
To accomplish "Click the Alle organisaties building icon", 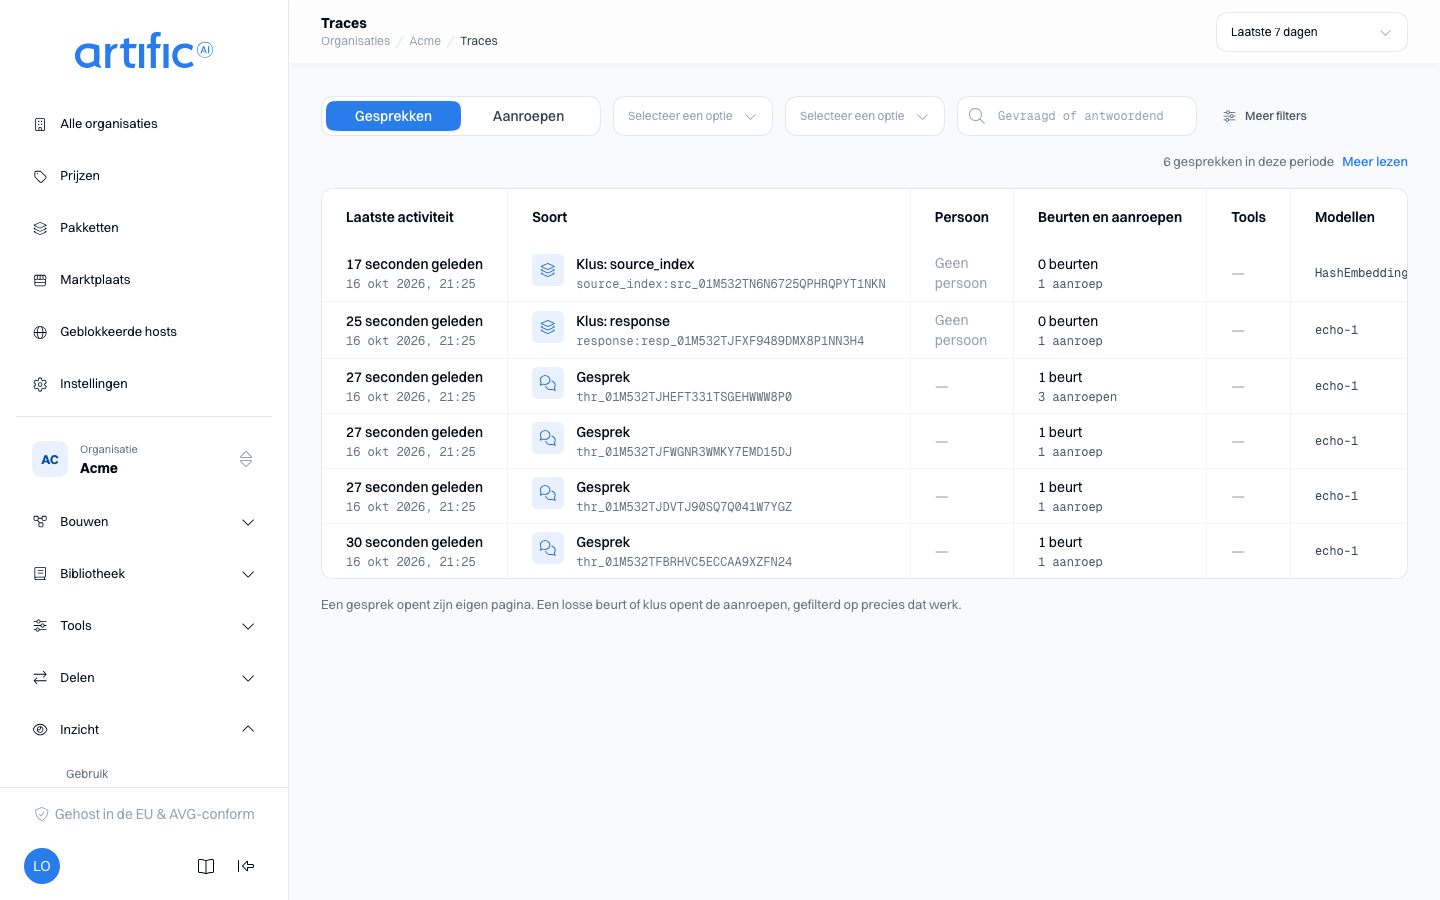I will (x=40, y=124).
